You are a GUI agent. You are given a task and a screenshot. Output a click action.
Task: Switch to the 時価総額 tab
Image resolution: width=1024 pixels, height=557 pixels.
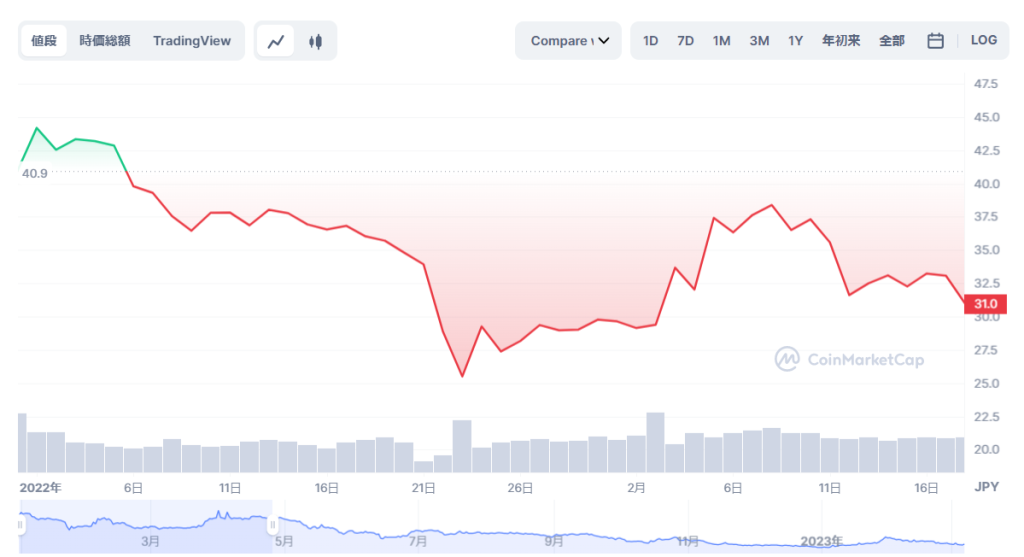(105, 41)
